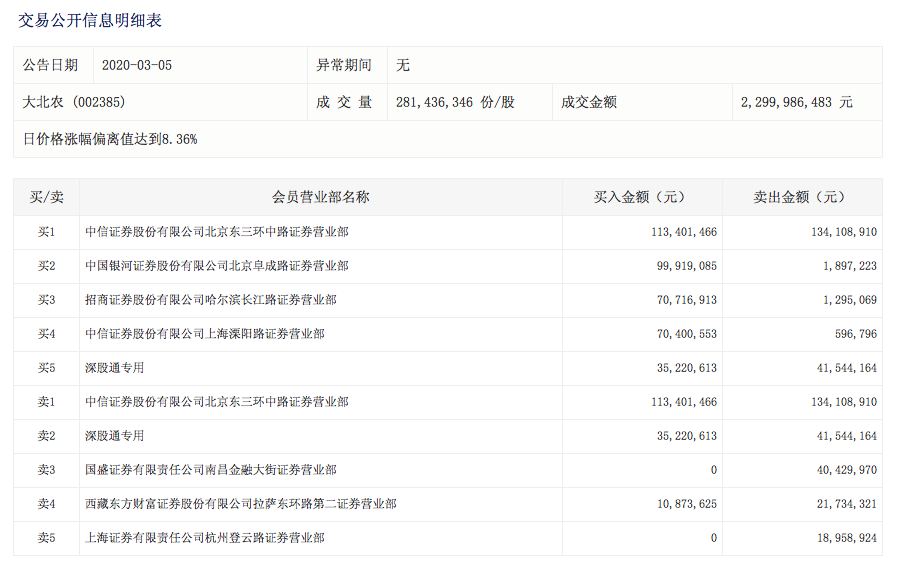The width and height of the screenshot is (901, 569).
Task: Click the 交易公开信息明细表 title
Action: (x=90, y=20)
